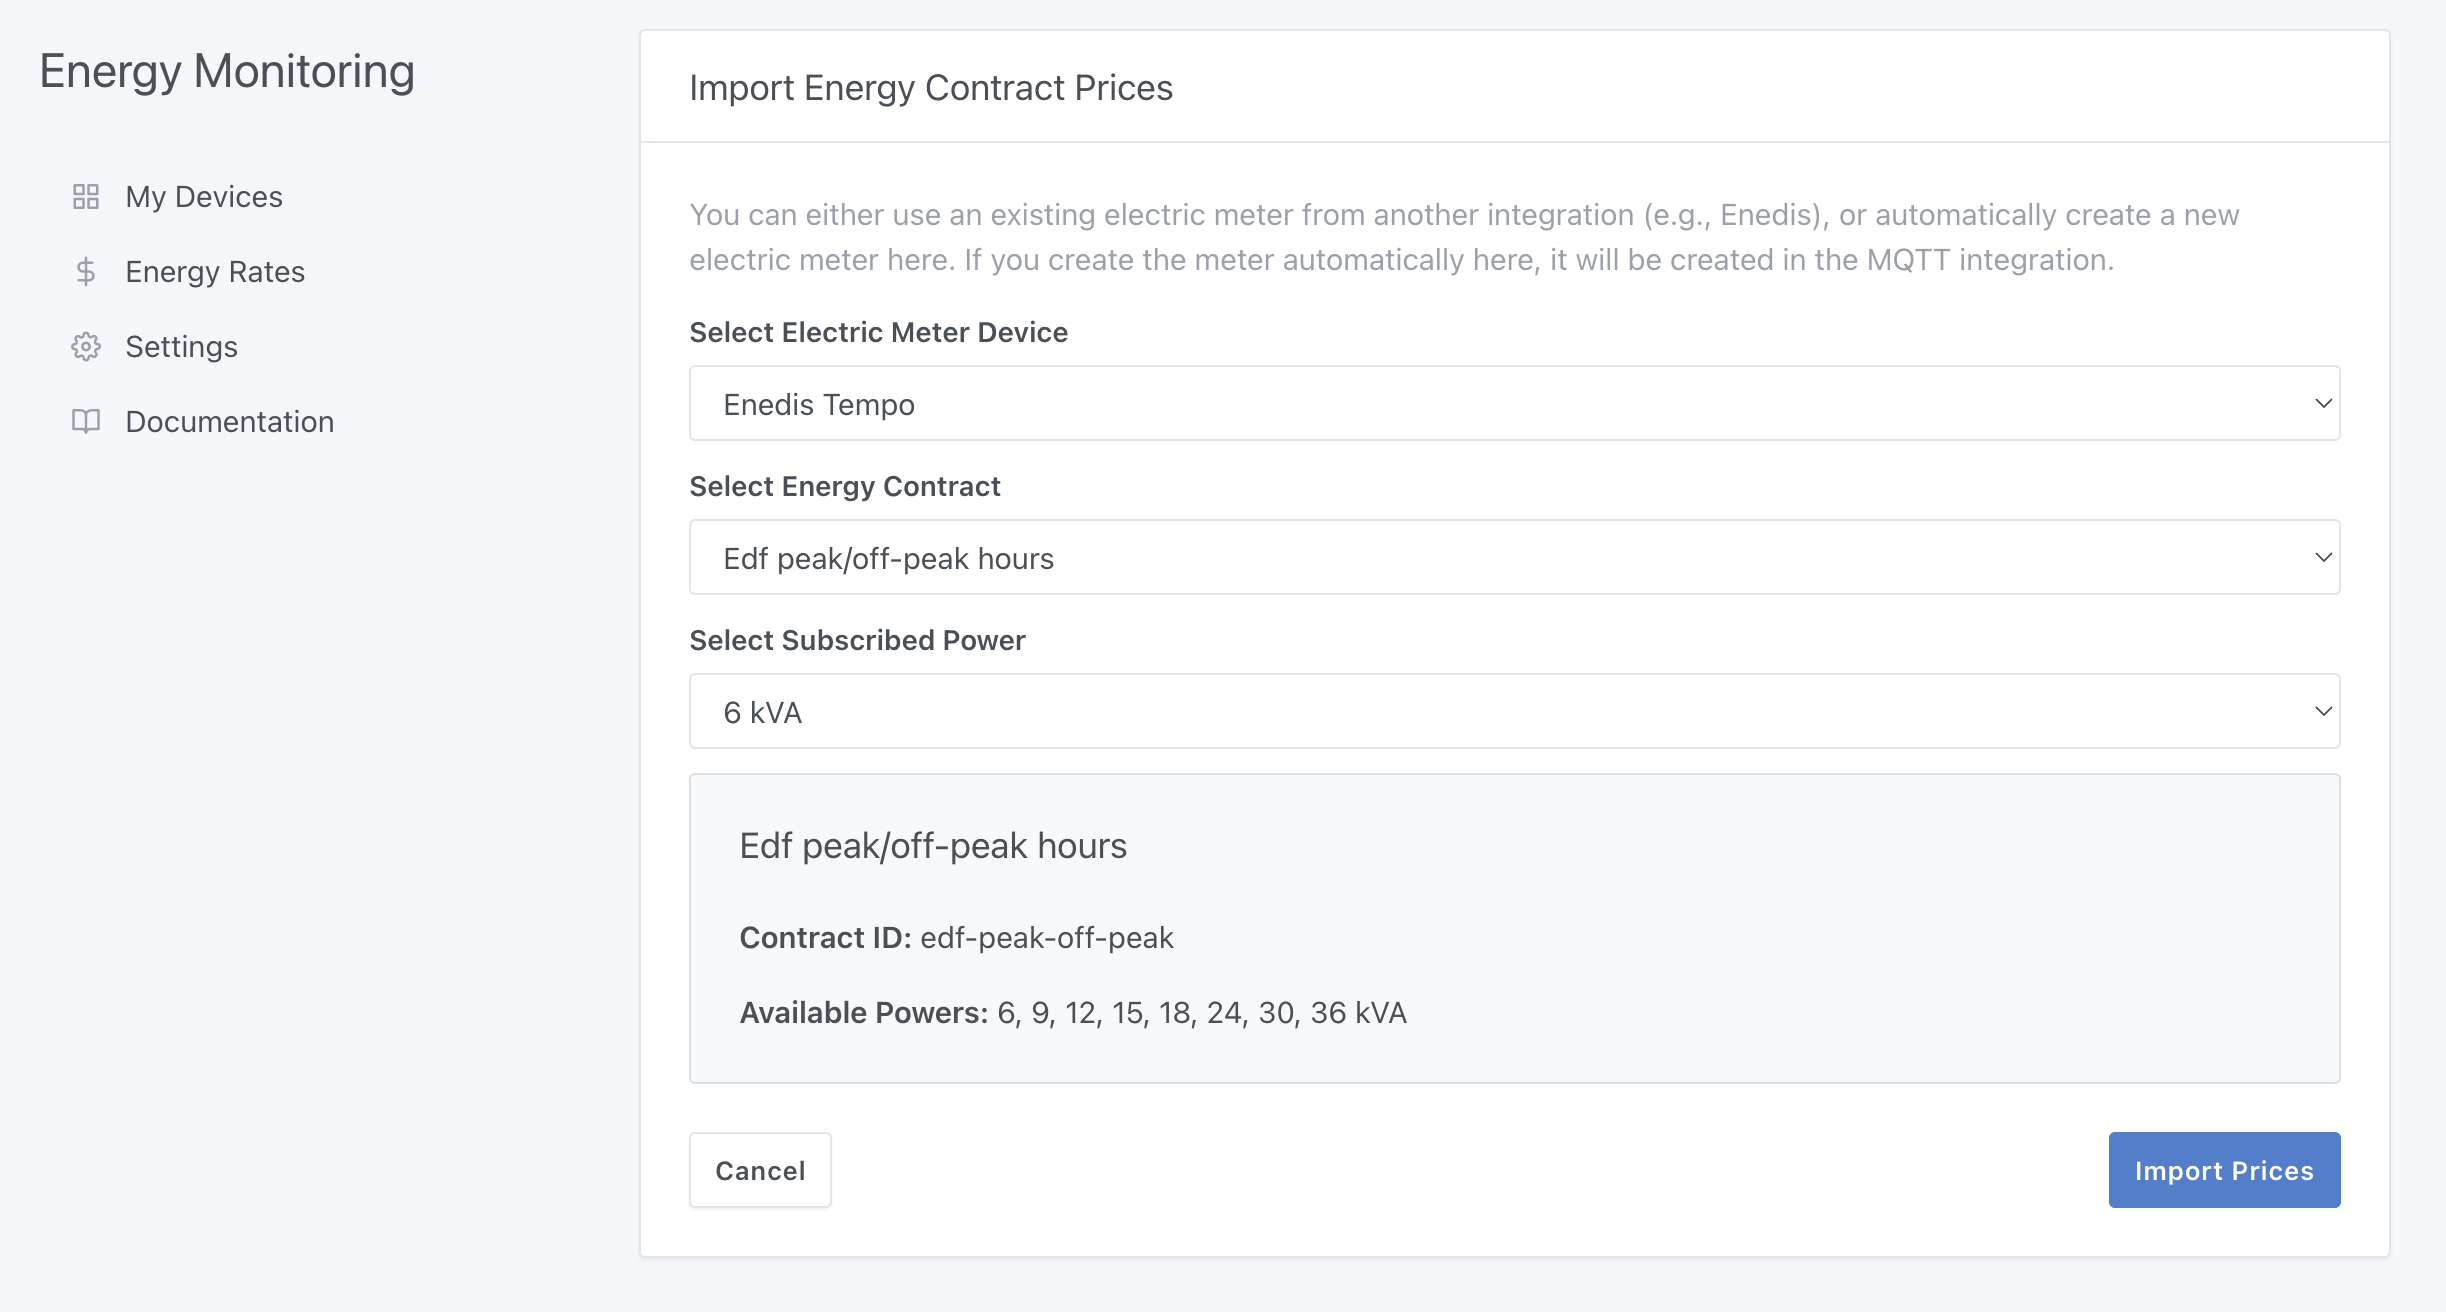
Task: Go to Settings from the sidebar
Action: pos(181,346)
